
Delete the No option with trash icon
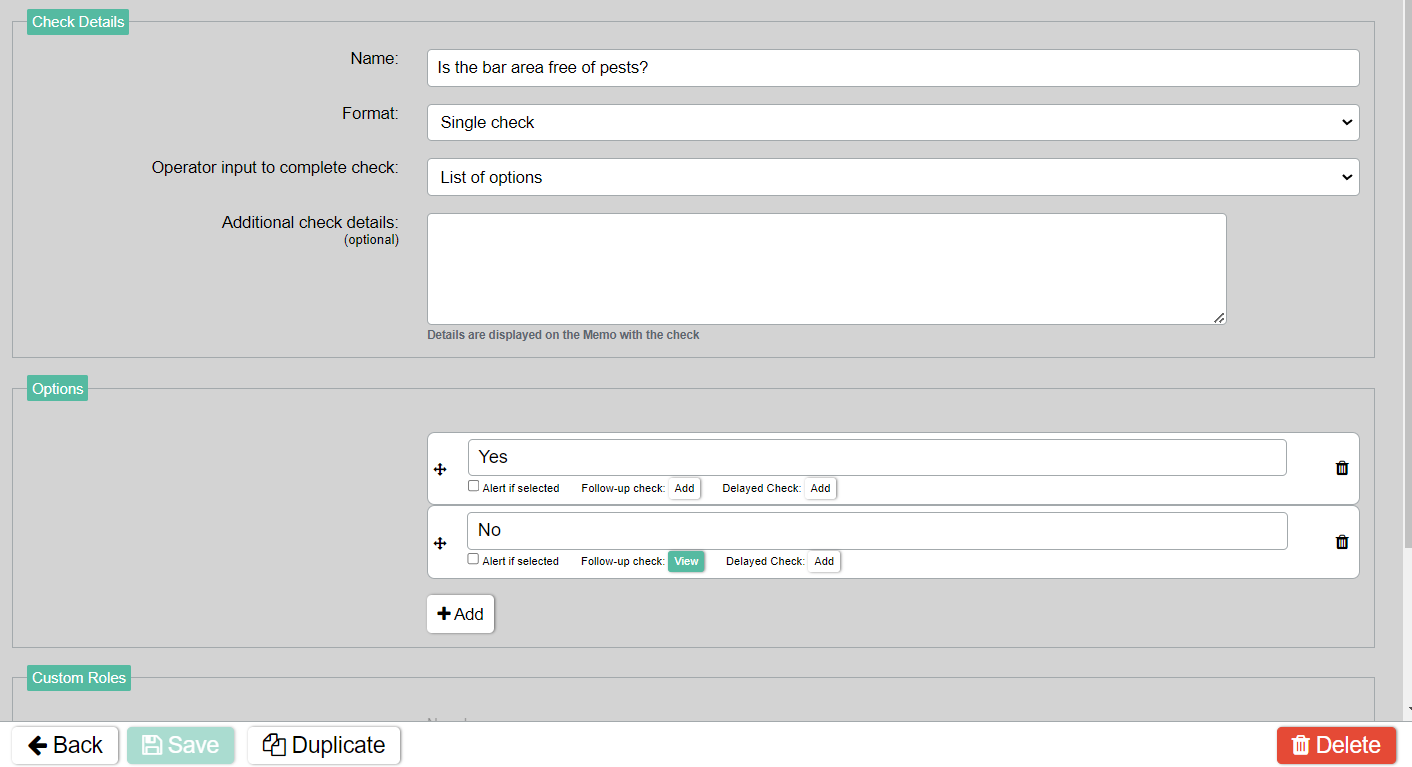click(1342, 542)
